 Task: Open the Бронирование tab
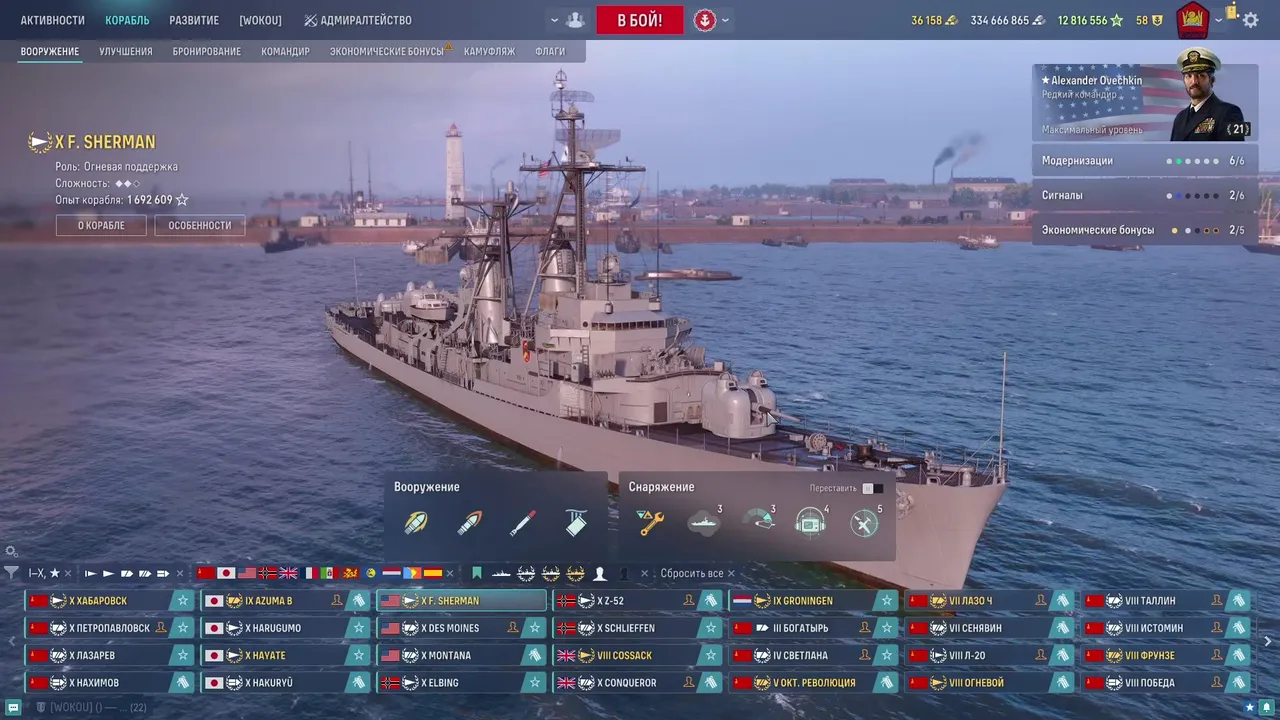pos(207,51)
